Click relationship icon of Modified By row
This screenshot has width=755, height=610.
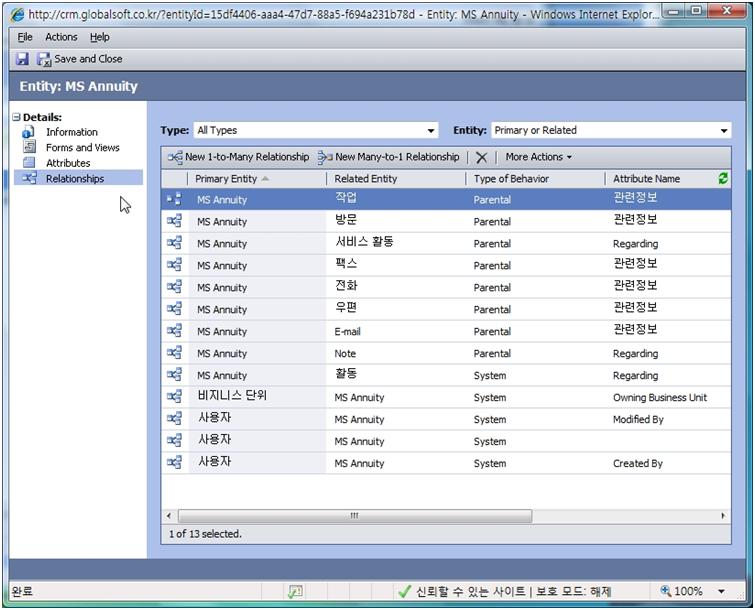pos(174,419)
